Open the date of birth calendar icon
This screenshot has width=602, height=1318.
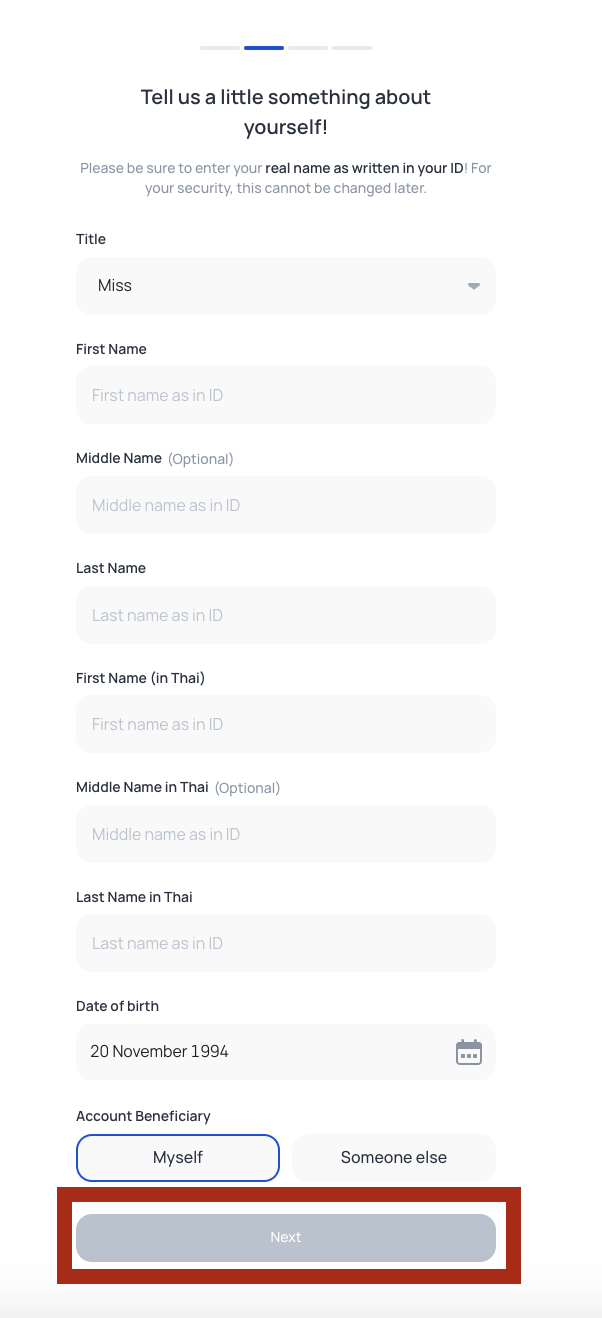(469, 1052)
